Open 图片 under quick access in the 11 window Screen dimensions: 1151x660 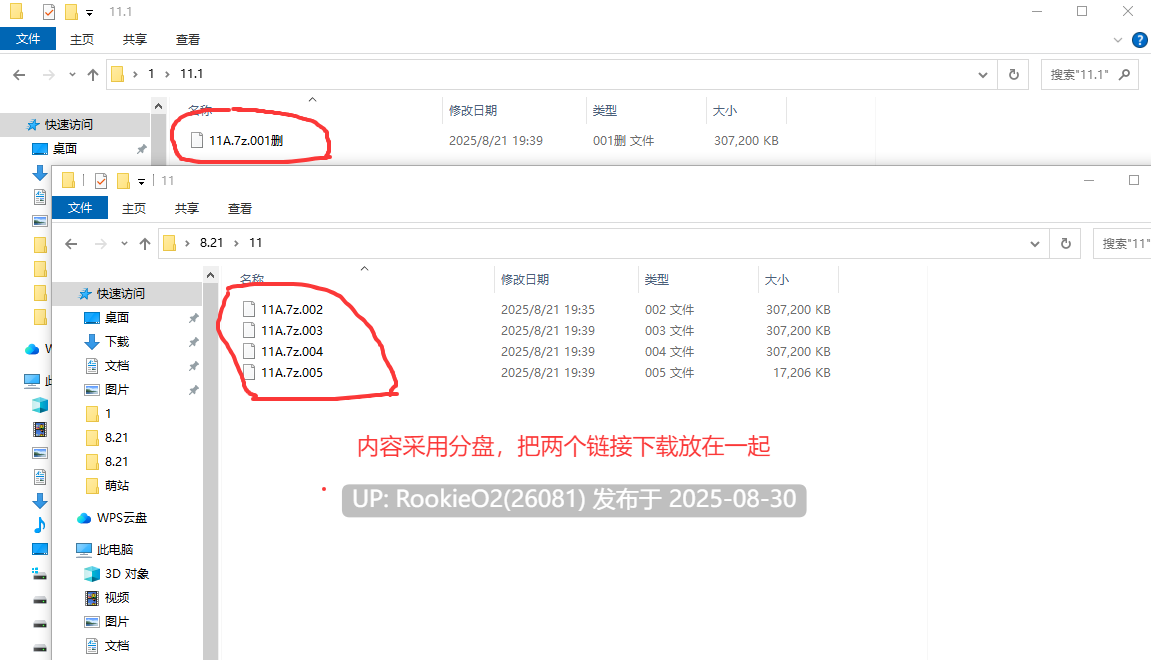point(117,389)
